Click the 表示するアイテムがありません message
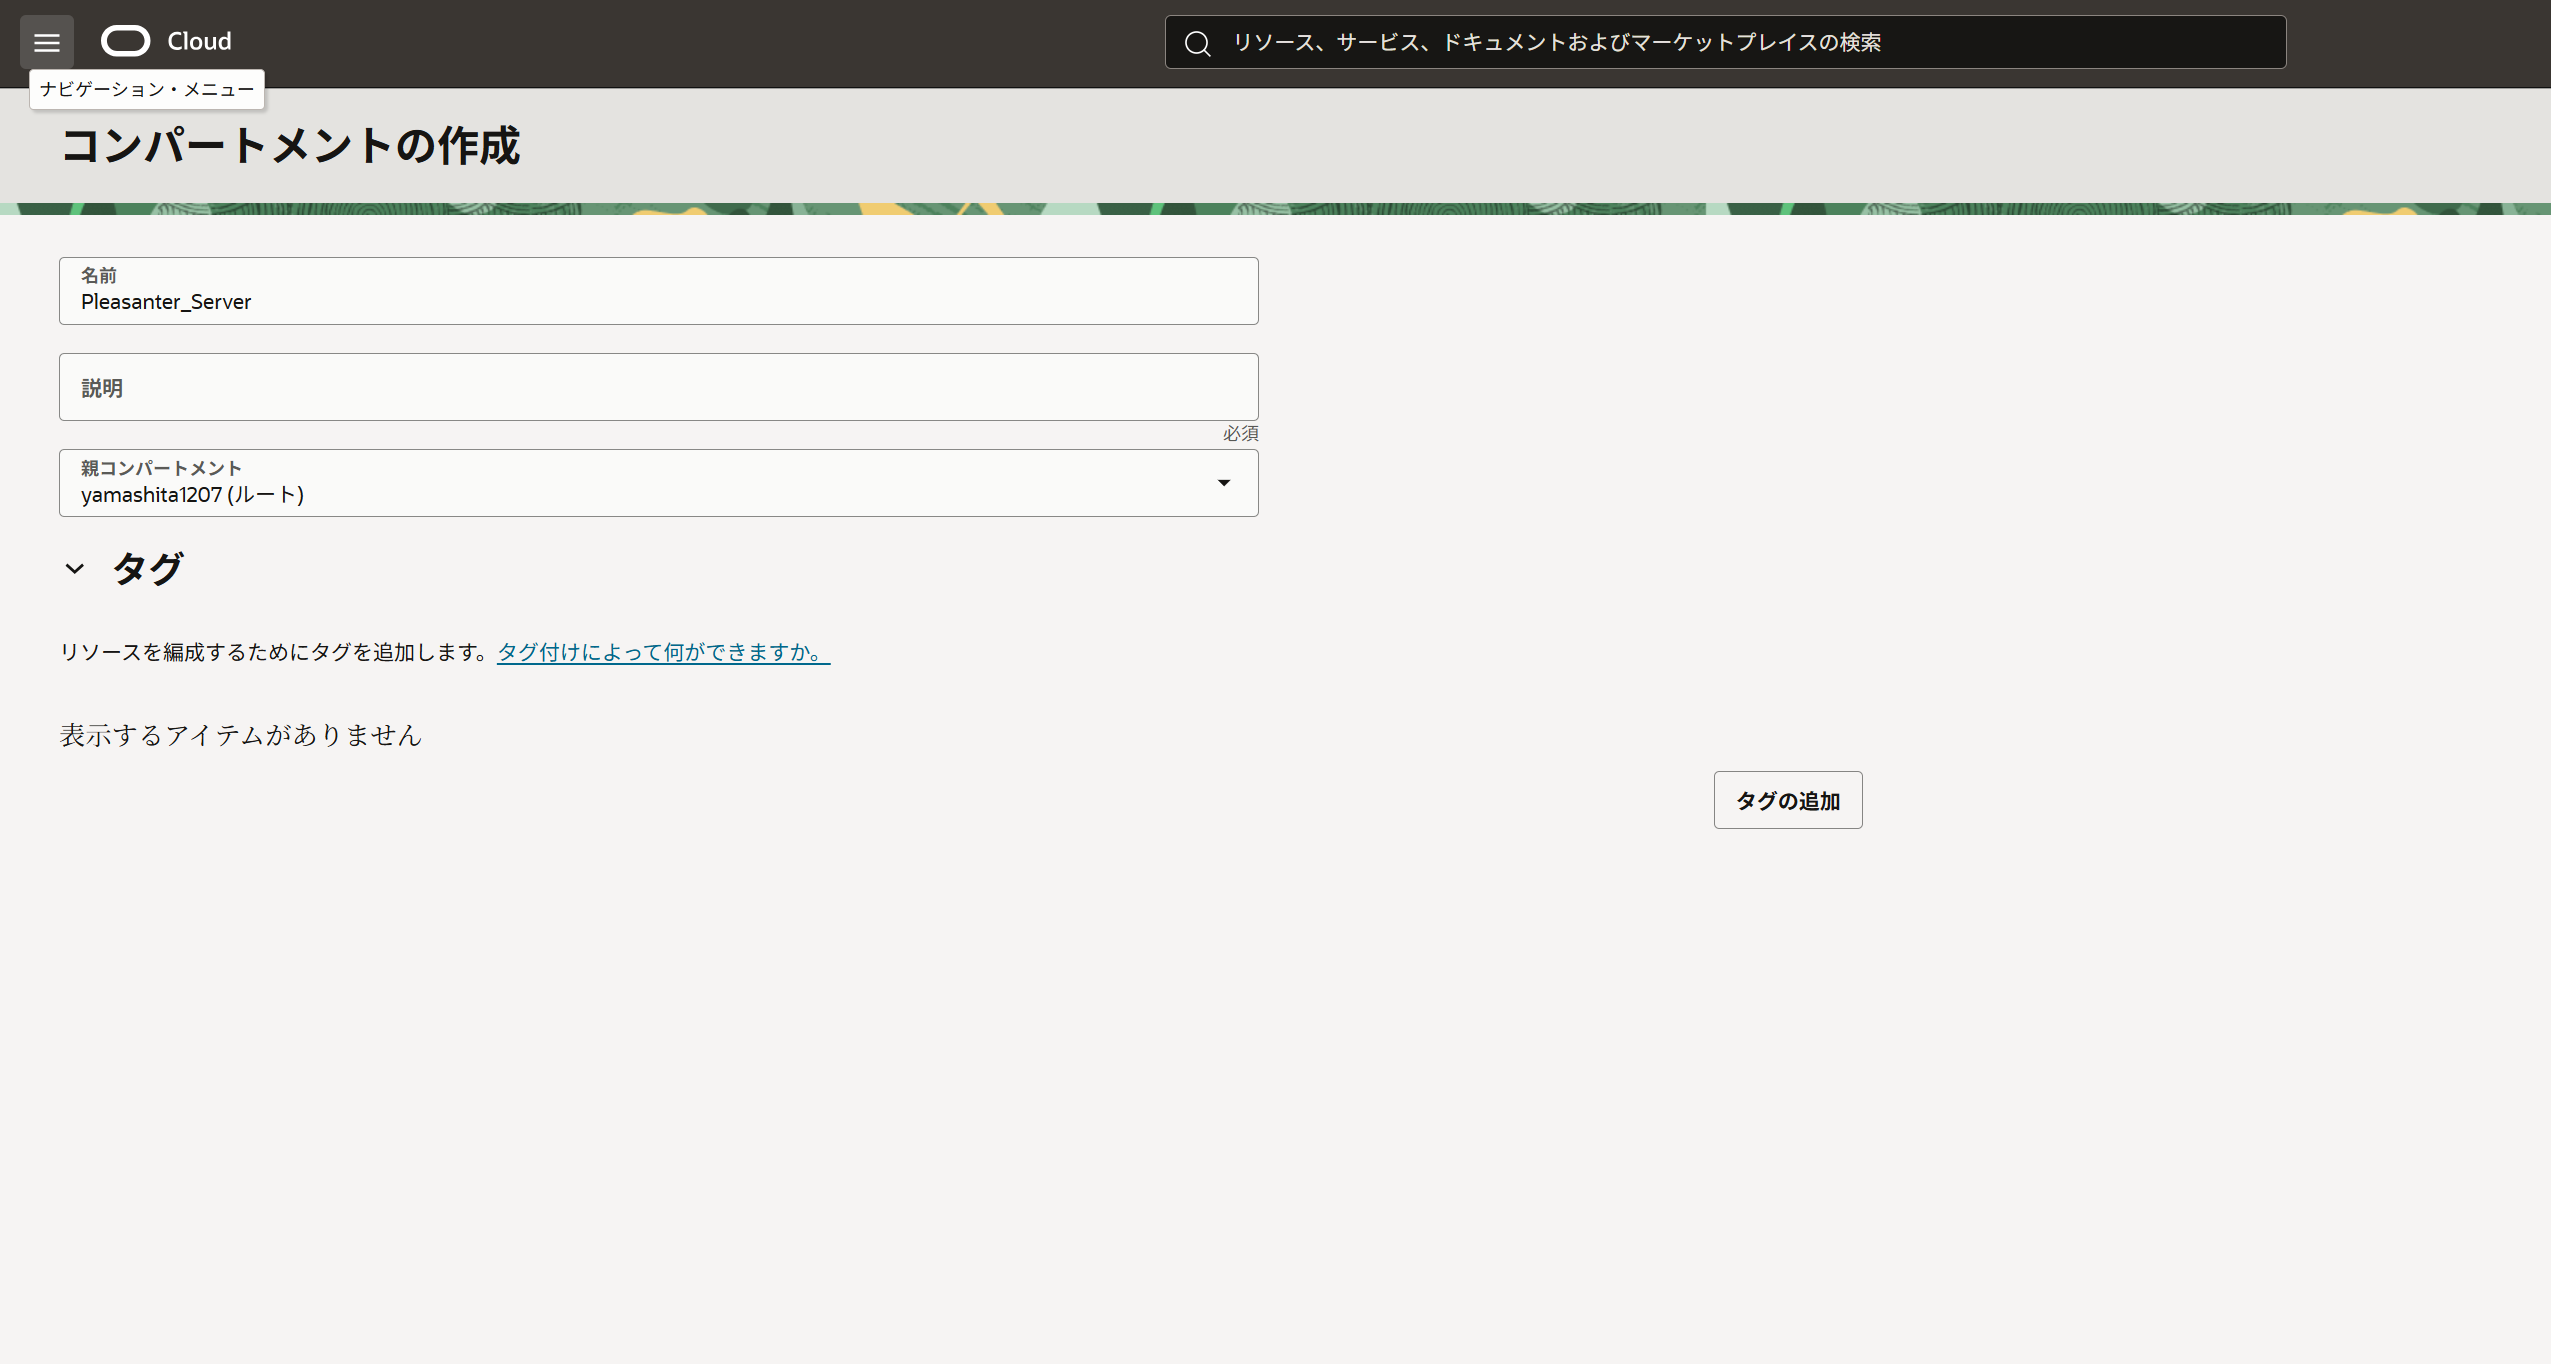The height and width of the screenshot is (1364, 2551). (x=241, y=735)
